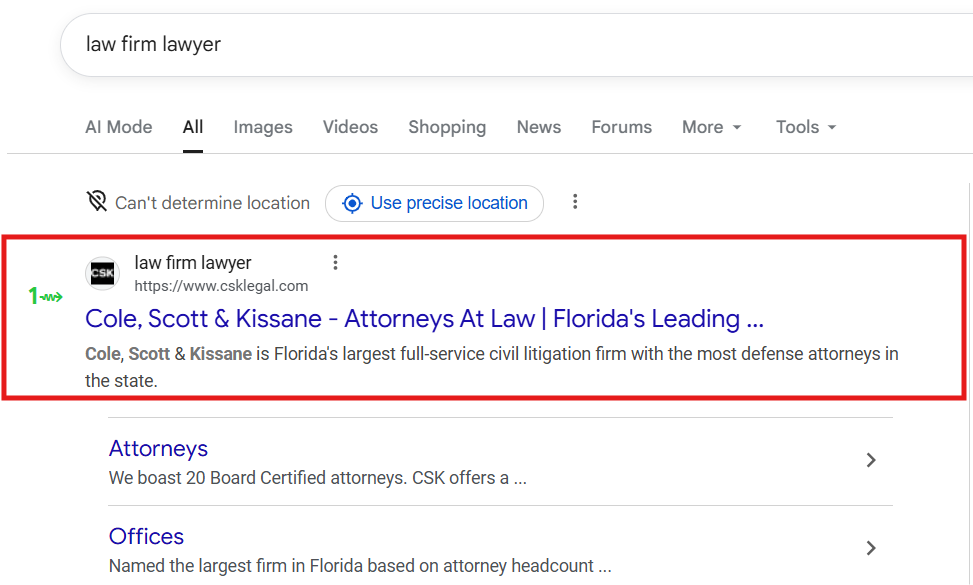Click the CSK site favicon
The height and width of the screenshot is (585, 973).
[102, 273]
